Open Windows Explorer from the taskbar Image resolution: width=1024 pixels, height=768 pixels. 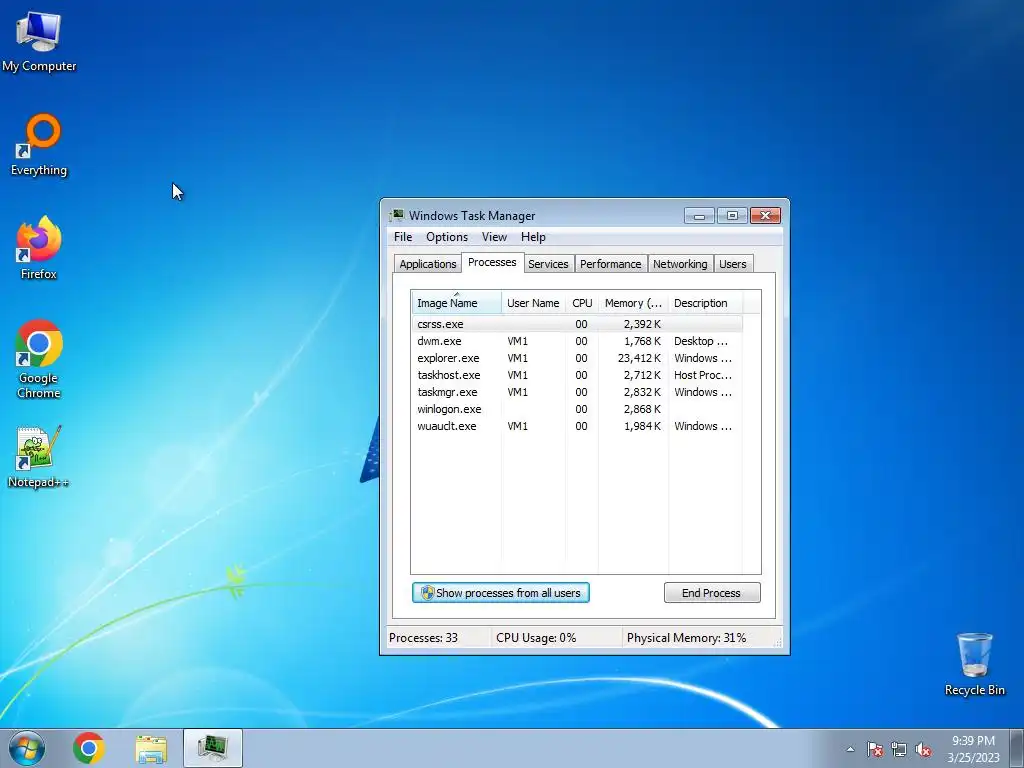151,749
